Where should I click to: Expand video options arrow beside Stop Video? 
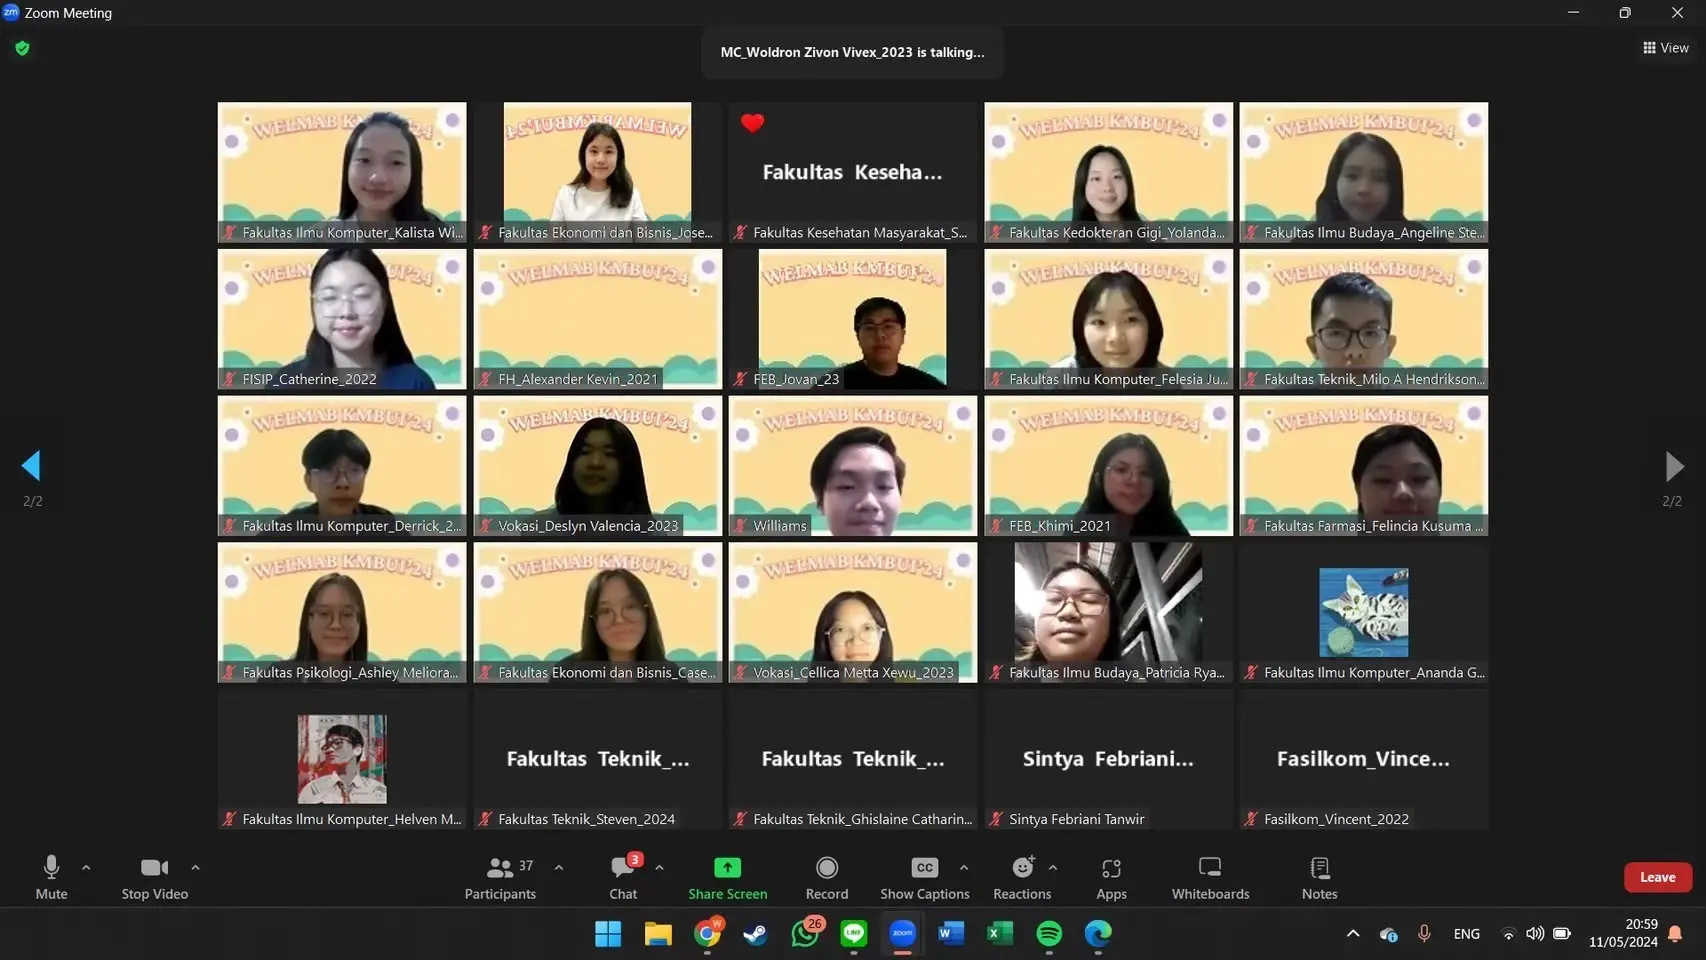195,867
